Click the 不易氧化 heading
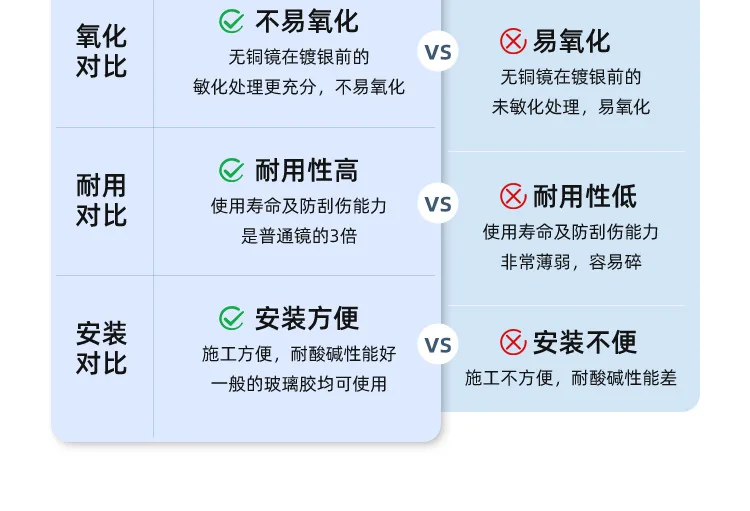The height and width of the screenshot is (511, 750). point(307,22)
